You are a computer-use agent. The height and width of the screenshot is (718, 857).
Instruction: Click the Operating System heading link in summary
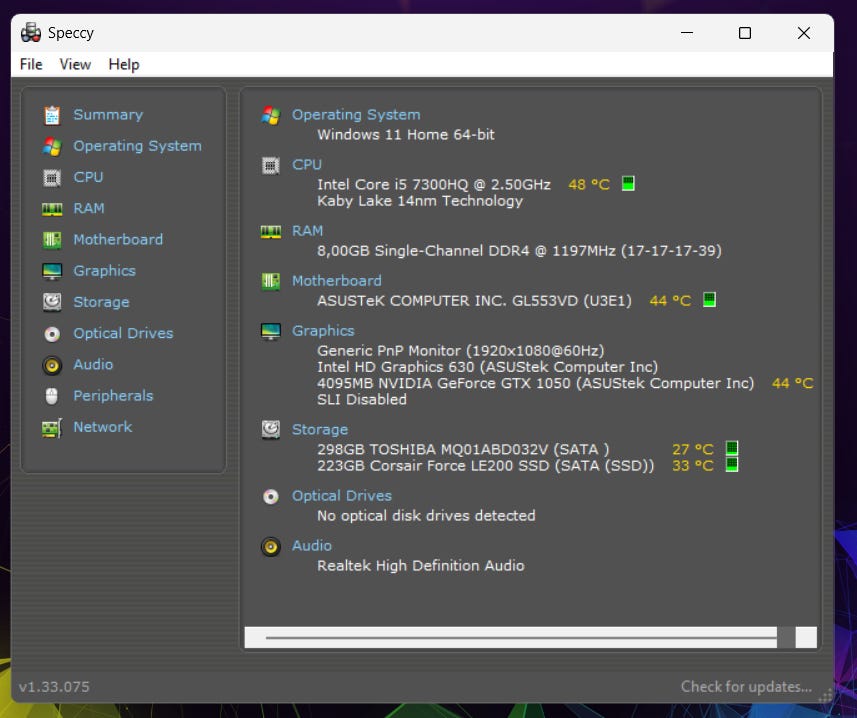[x=356, y=115]
